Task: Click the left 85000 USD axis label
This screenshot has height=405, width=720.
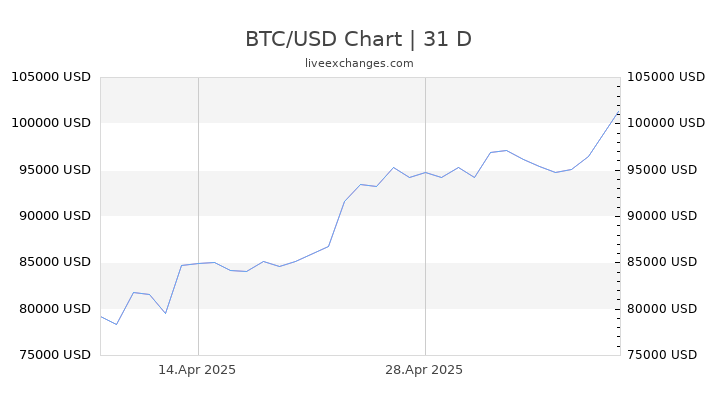Action: tap(55, 262)
